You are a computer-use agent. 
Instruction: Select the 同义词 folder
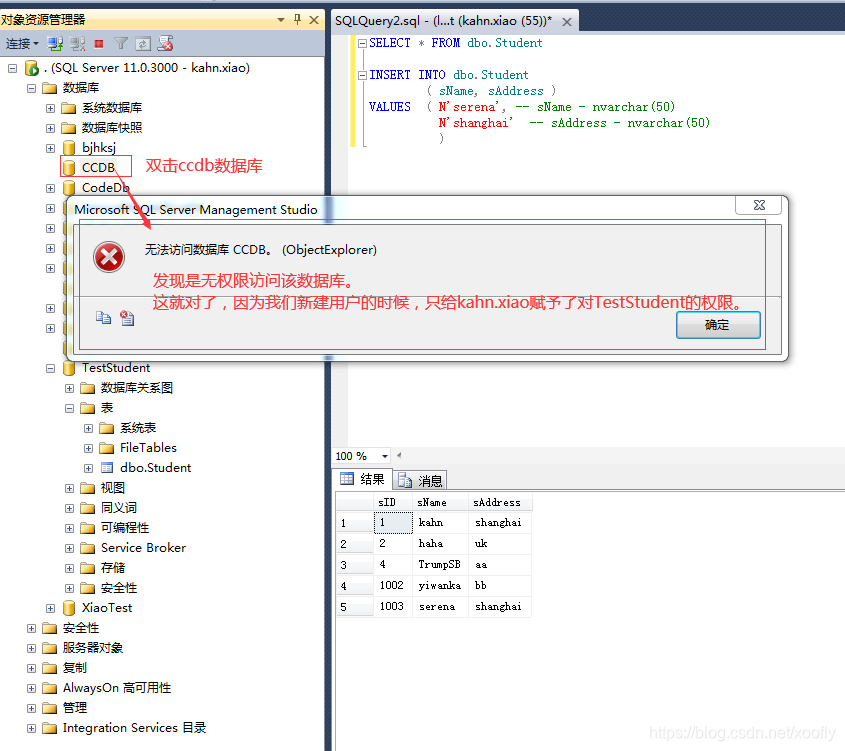pyautogui.click(x=119, y=508)
